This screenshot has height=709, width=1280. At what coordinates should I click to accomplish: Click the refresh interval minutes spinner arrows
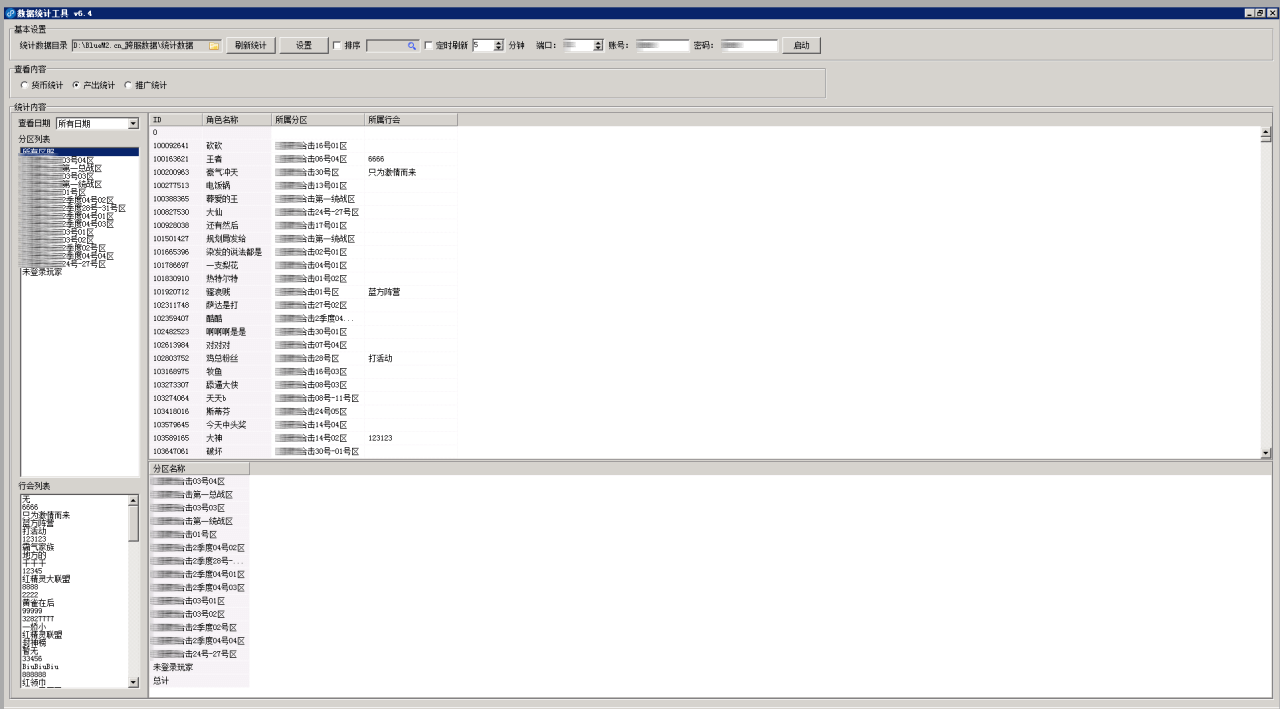[499, 46]
